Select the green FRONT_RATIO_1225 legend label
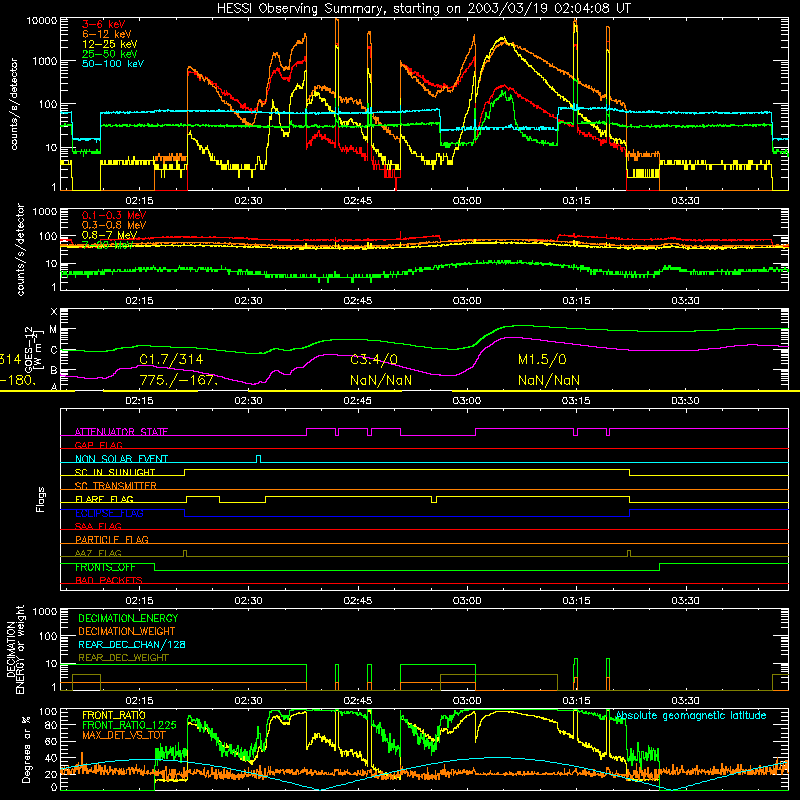Screen dimensions: 800x800 click(129, 725)
